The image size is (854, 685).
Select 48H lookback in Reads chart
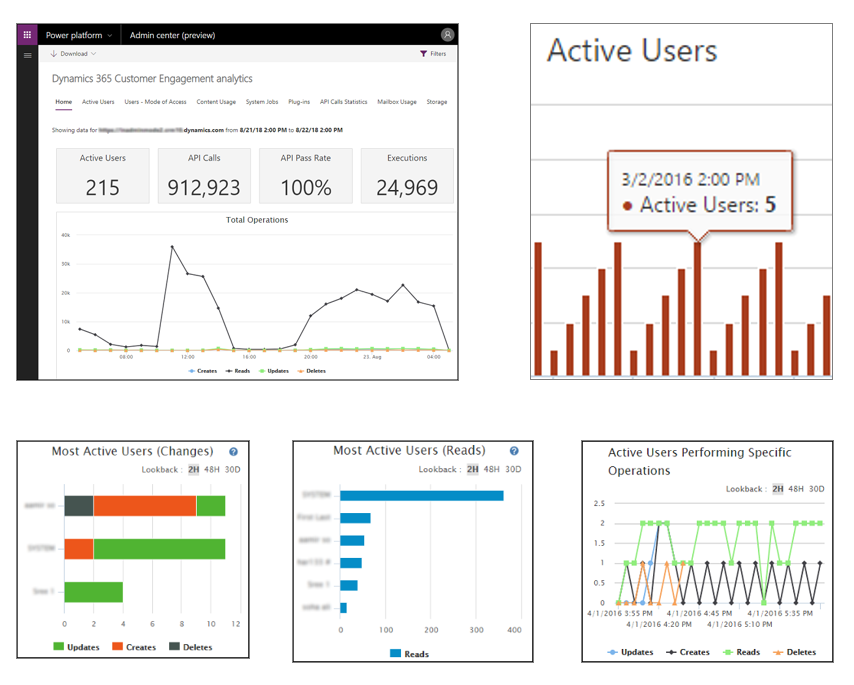[491, 469]
